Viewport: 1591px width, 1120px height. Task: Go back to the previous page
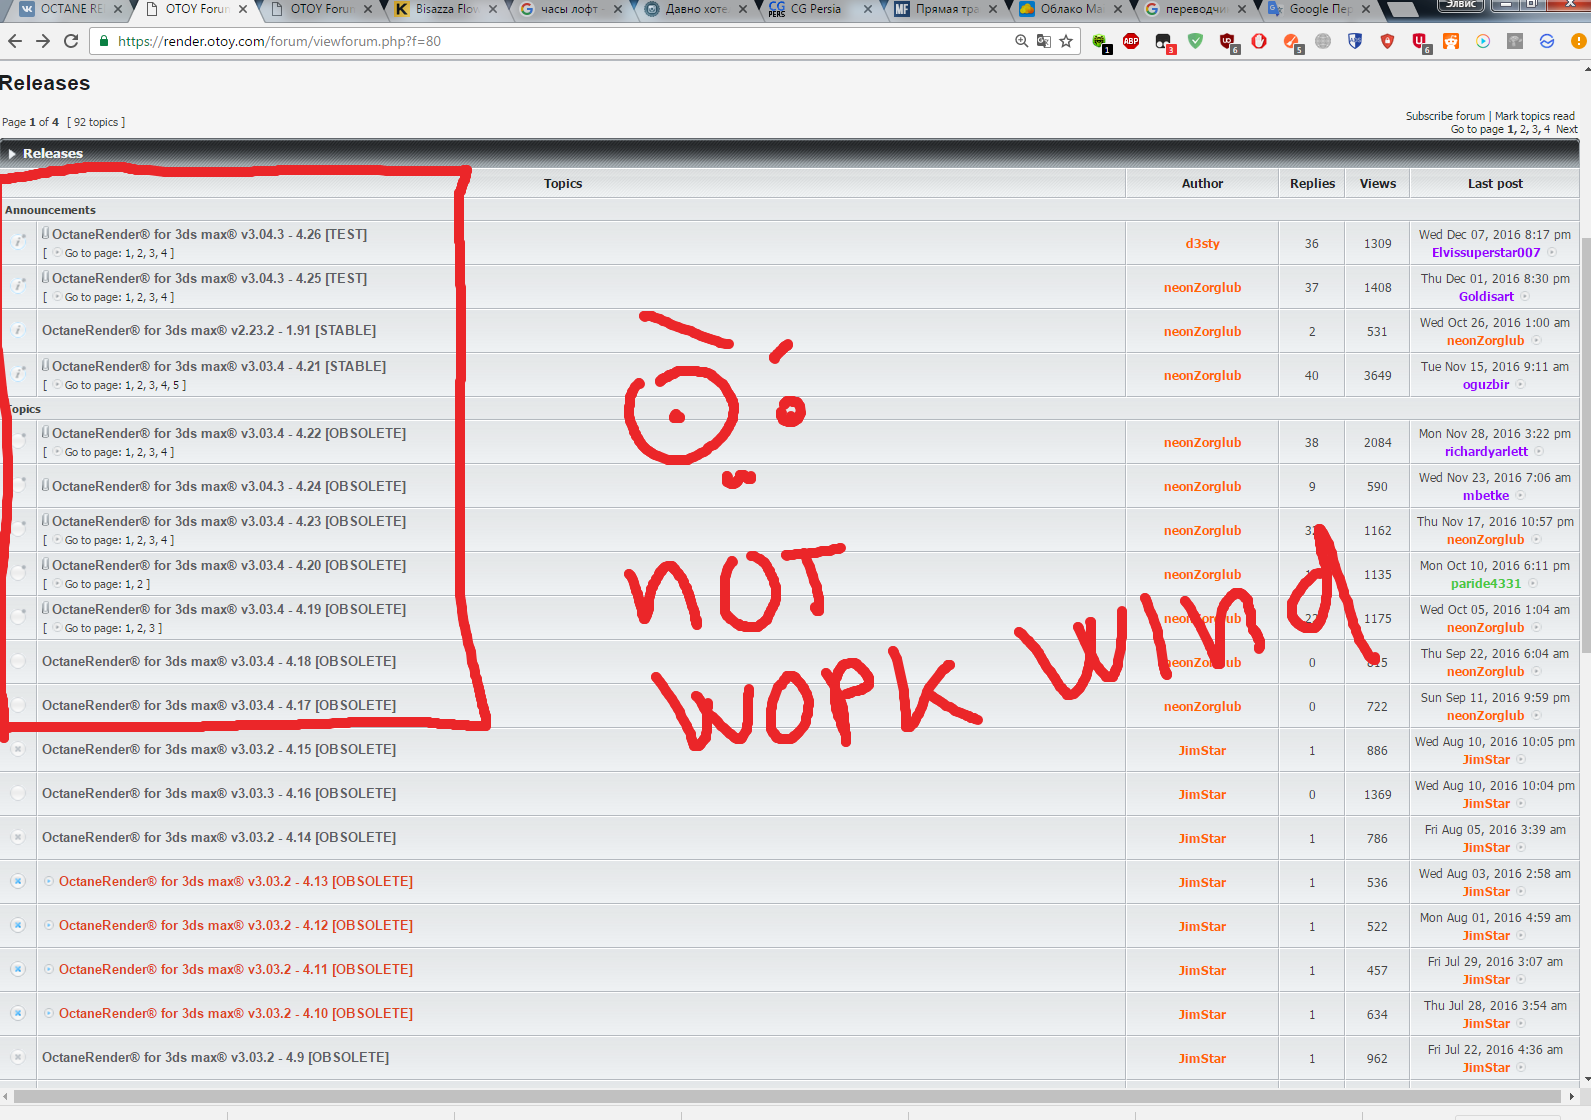coord(14,41)
